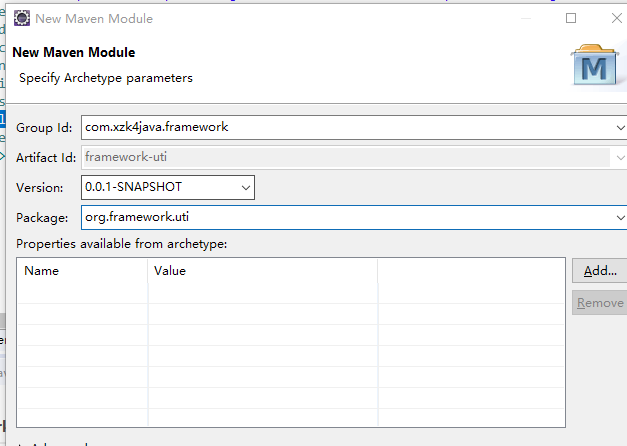Viewport: 627px width, 446px height.
Task: Click the New Maven Module title bar text
Action: (94, 18)
